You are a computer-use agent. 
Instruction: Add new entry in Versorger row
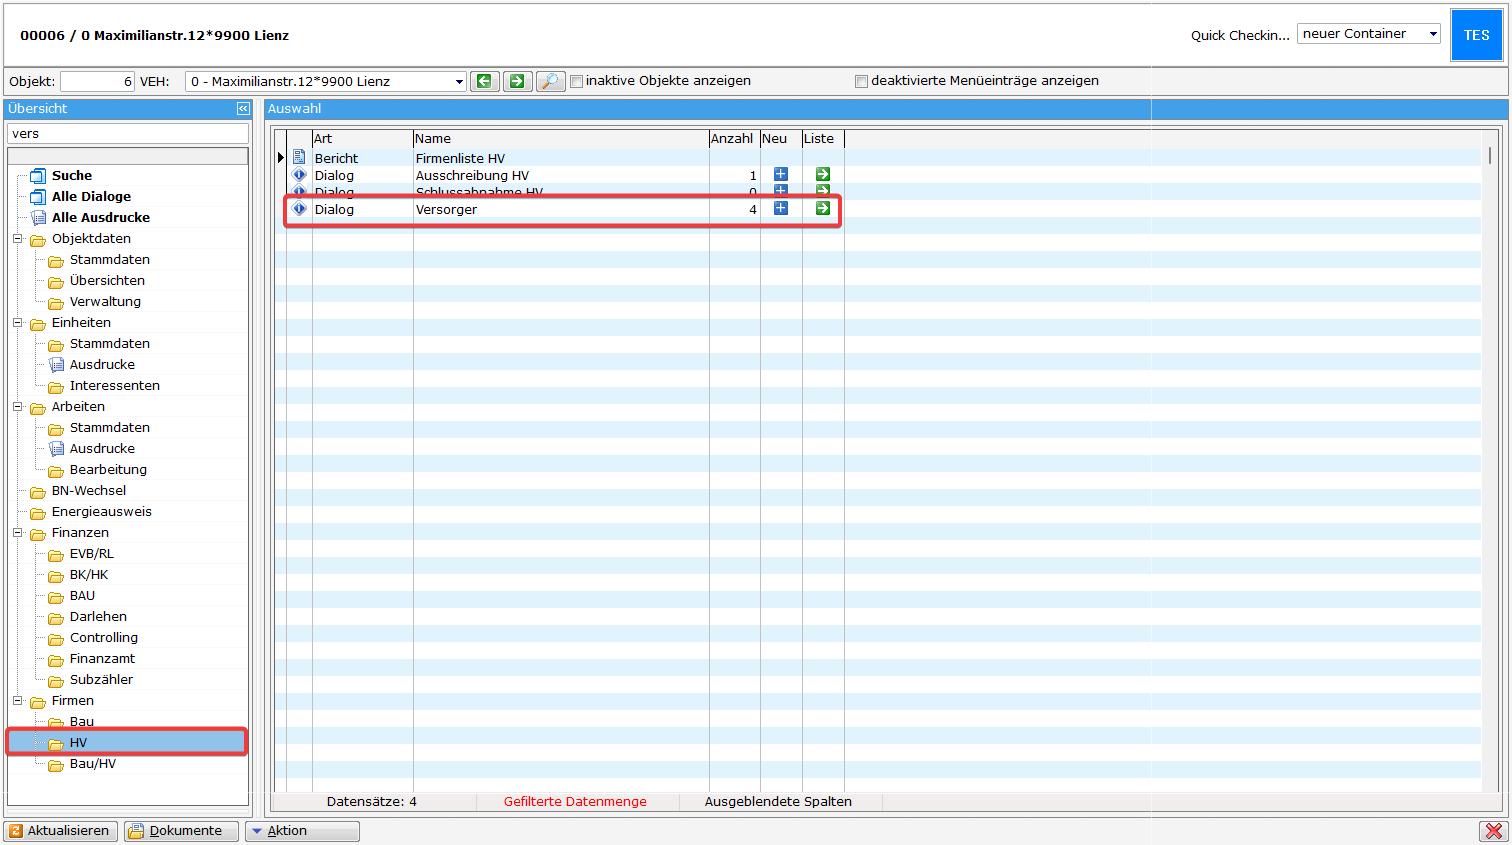click(781, 208)
